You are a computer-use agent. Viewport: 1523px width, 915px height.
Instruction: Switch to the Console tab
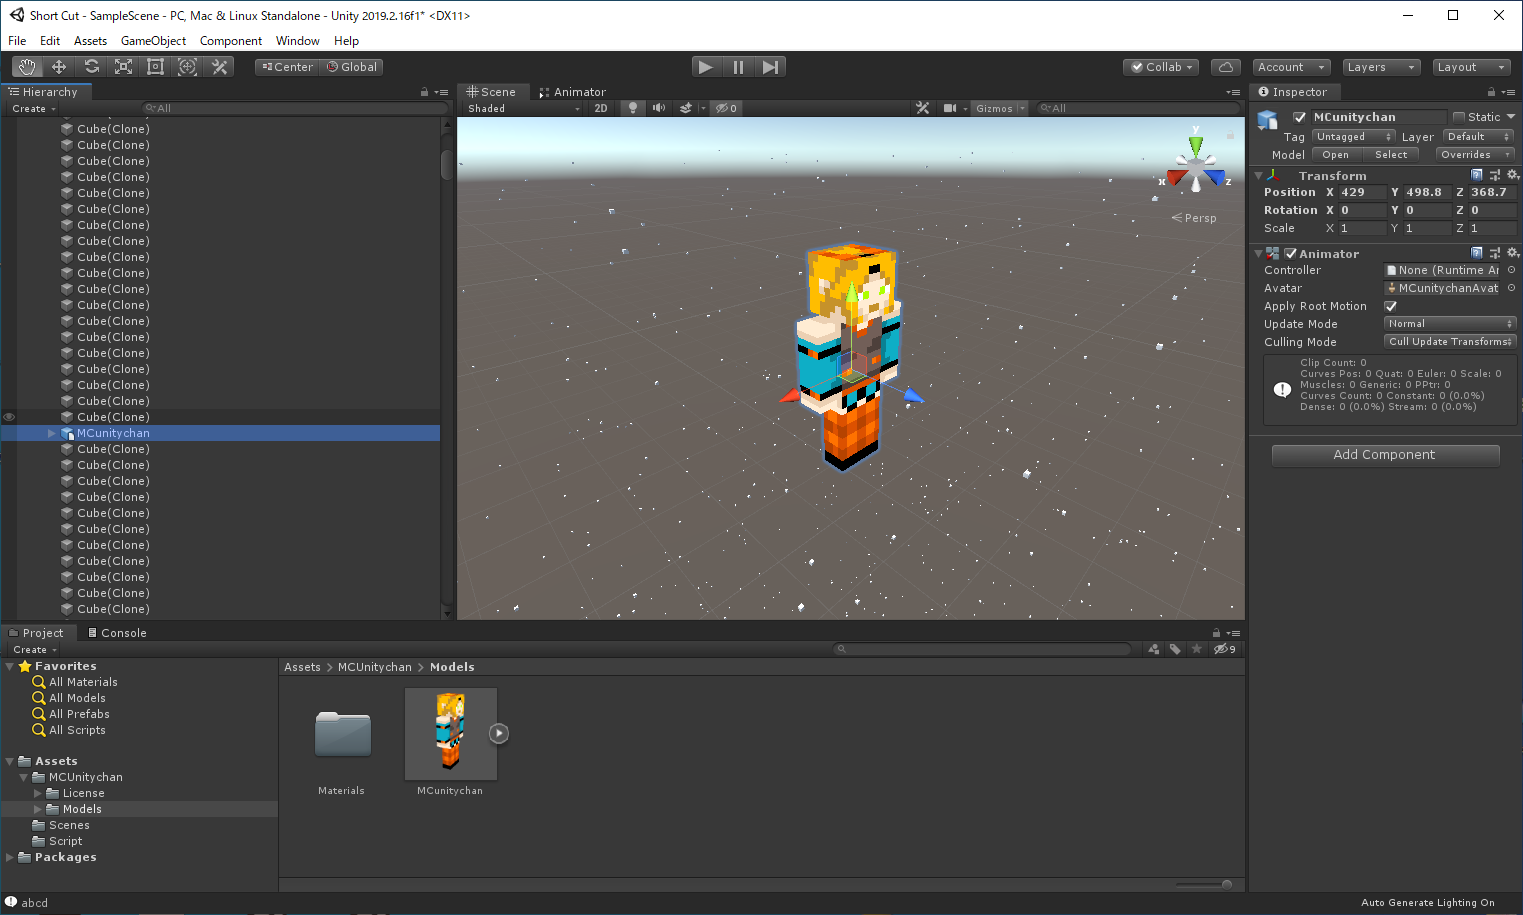pos(116,633)
